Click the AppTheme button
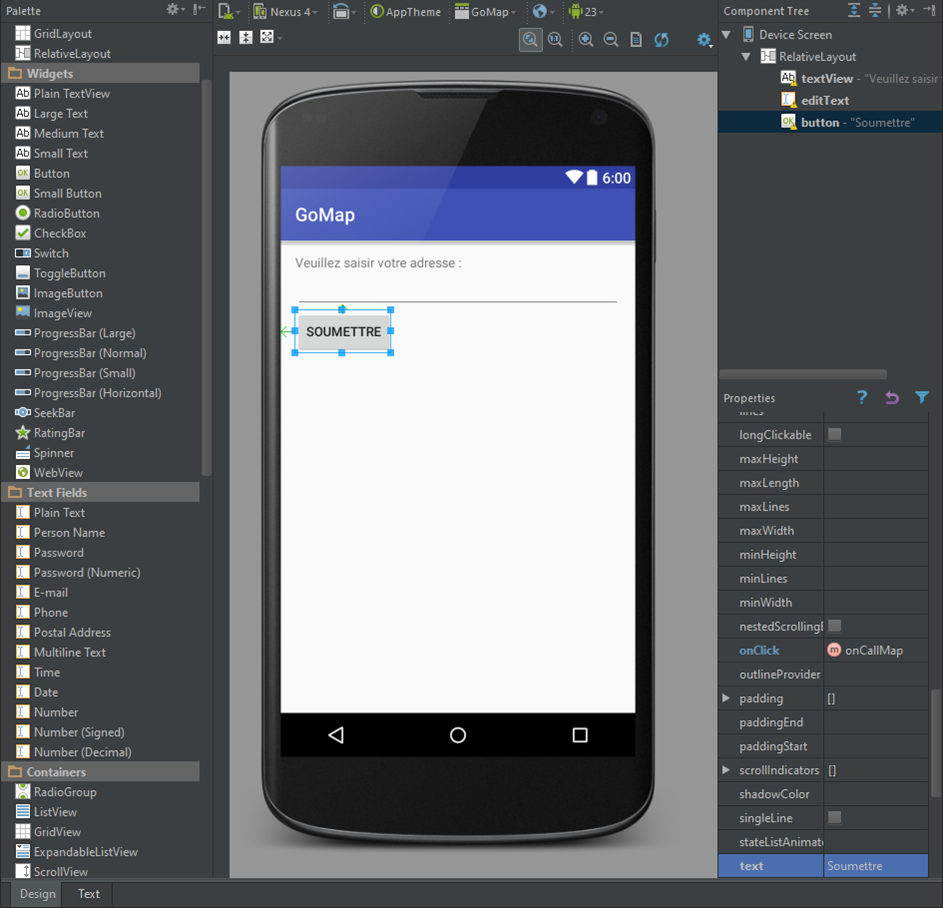 pos(406,12)
